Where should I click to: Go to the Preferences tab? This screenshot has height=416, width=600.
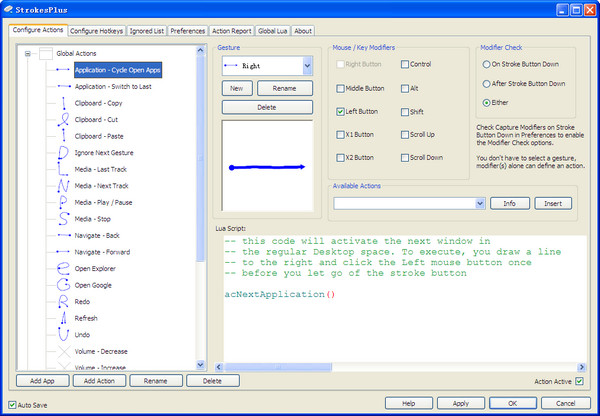point(188,31)
